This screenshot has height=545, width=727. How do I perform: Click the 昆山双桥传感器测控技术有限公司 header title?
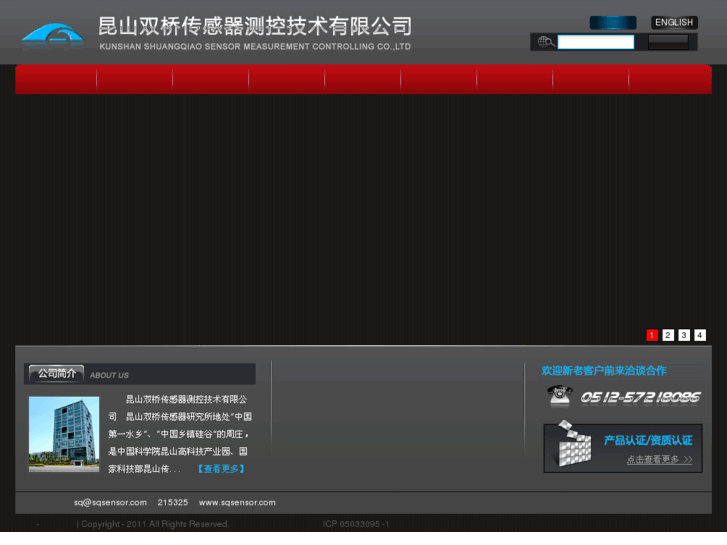[x=255, y=26]
